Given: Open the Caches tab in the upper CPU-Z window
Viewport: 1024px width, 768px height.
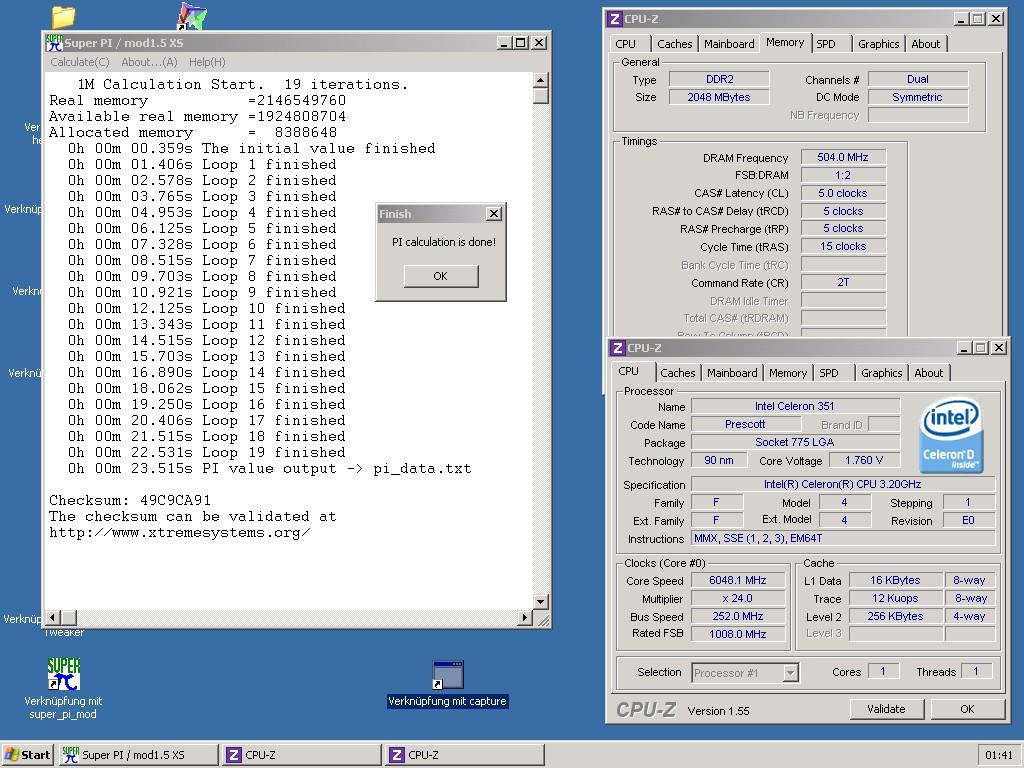Looking at the screenshot, I should coord(675,44).
